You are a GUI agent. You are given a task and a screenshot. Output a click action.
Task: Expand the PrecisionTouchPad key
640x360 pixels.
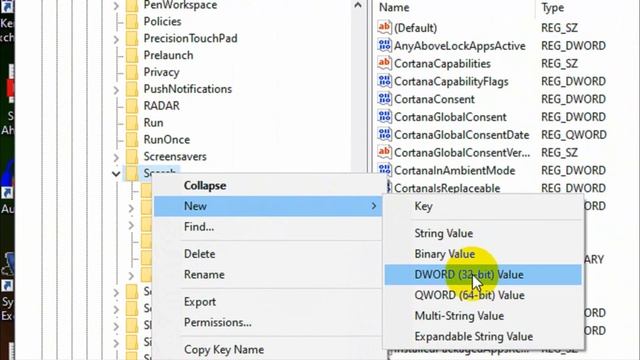116,39
